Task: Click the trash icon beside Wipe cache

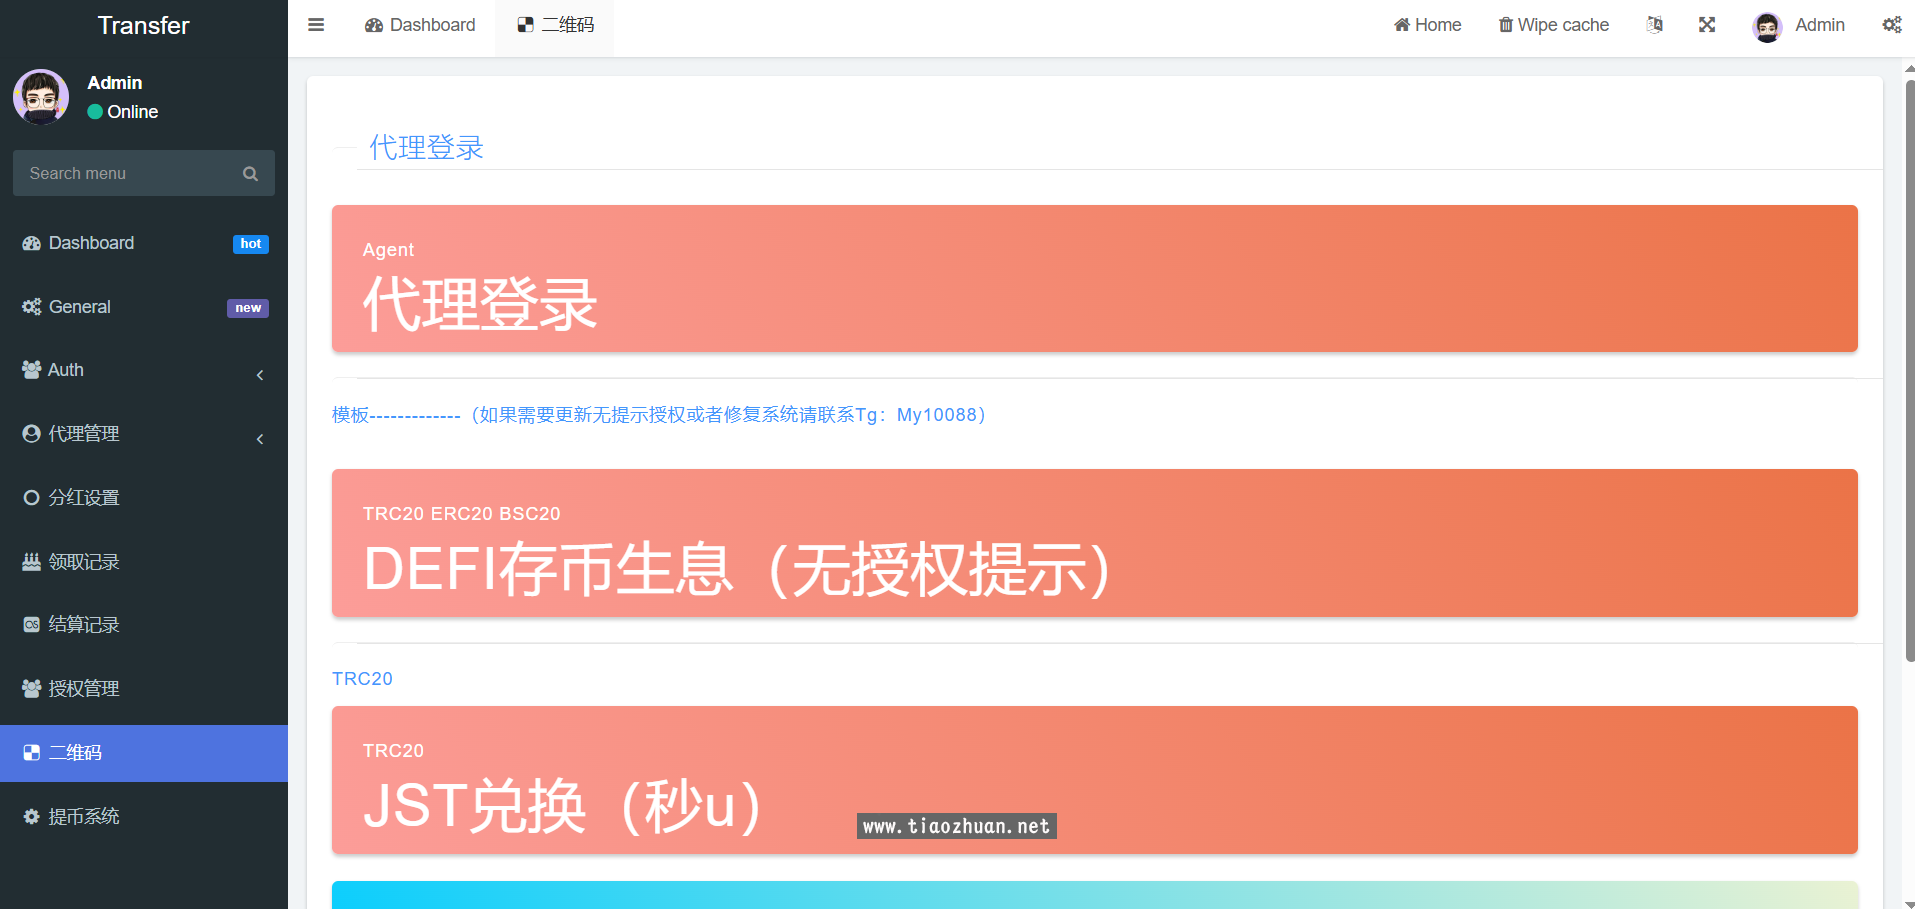Action: pyautogui.click(x=1505, y=25)
